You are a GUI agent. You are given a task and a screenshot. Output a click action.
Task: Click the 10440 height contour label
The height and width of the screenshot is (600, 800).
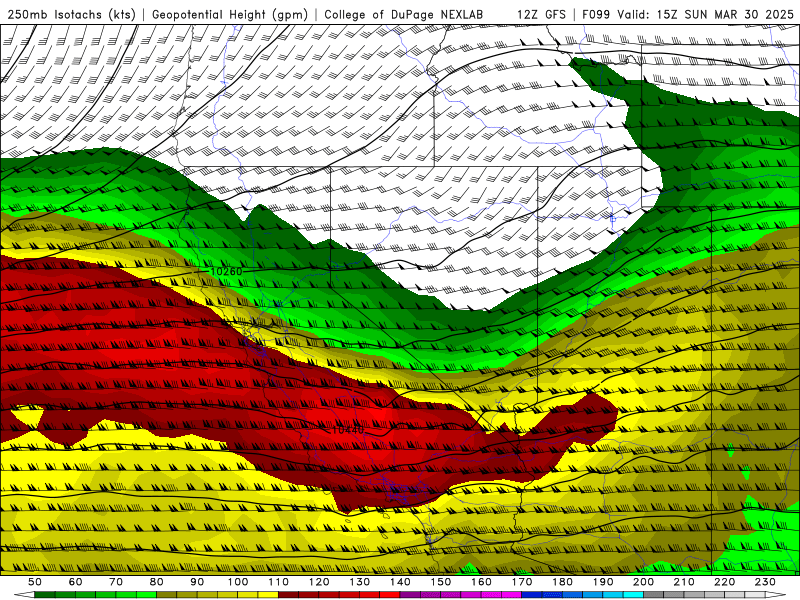tap(348, 430)
